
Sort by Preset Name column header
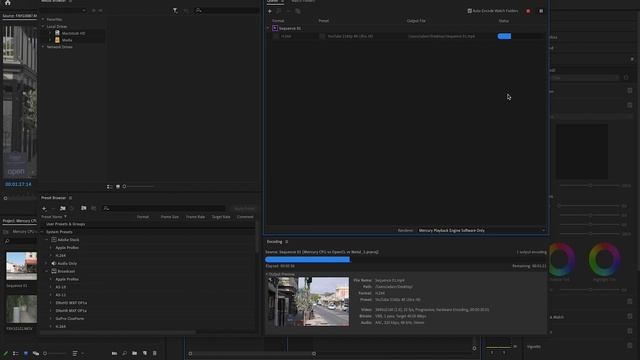53,217
